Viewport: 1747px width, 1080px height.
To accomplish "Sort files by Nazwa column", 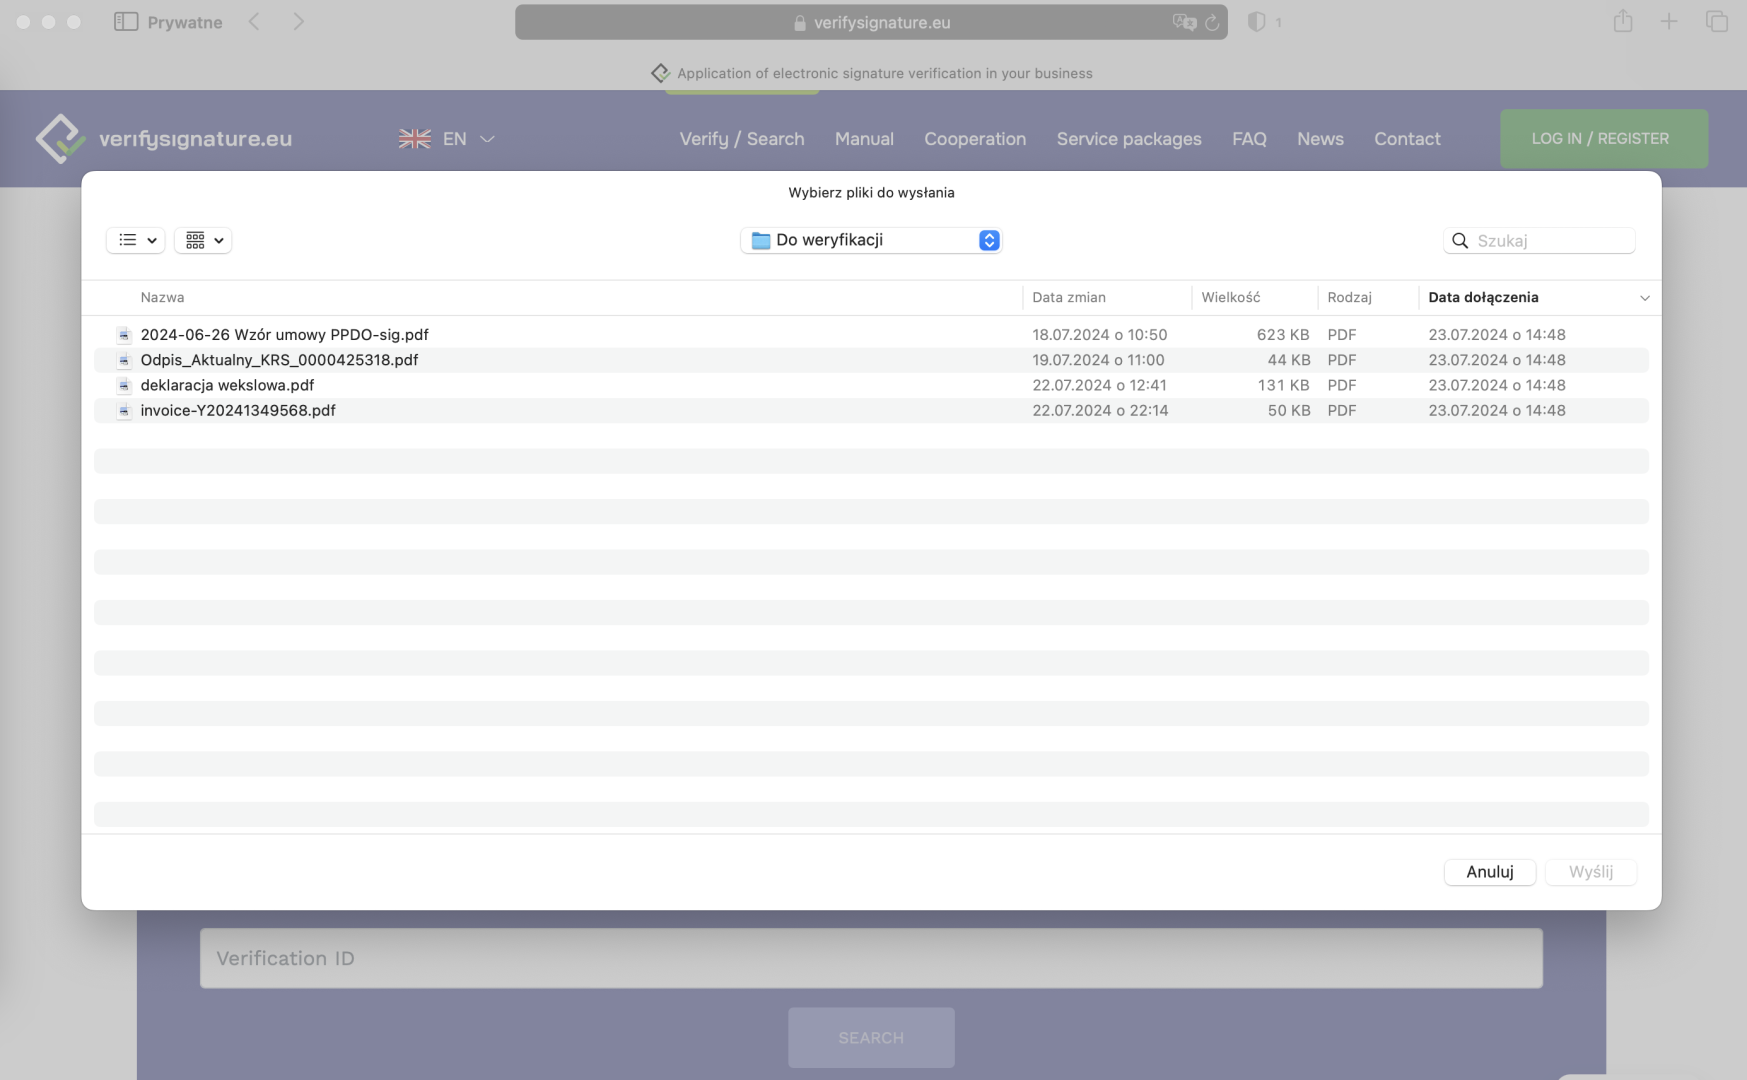I will 162,297.
